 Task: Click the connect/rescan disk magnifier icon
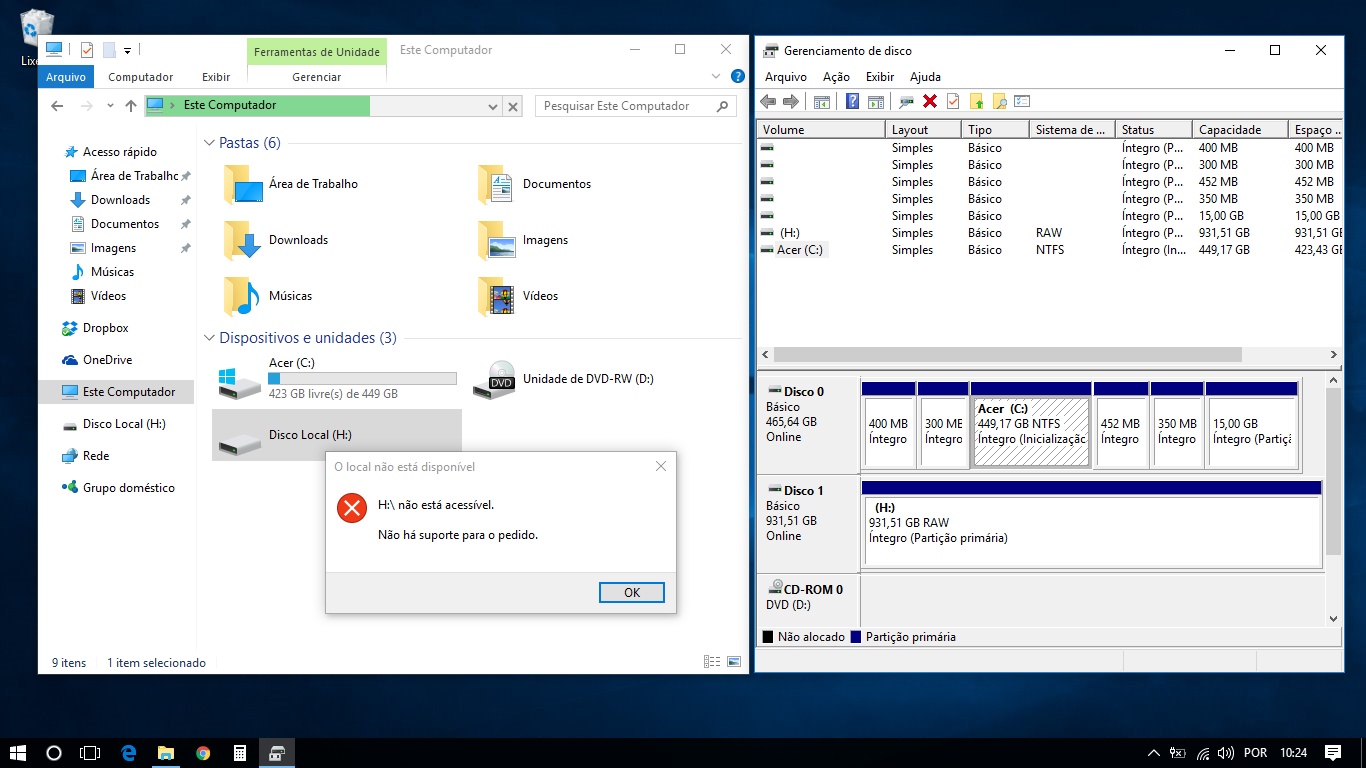907,101
